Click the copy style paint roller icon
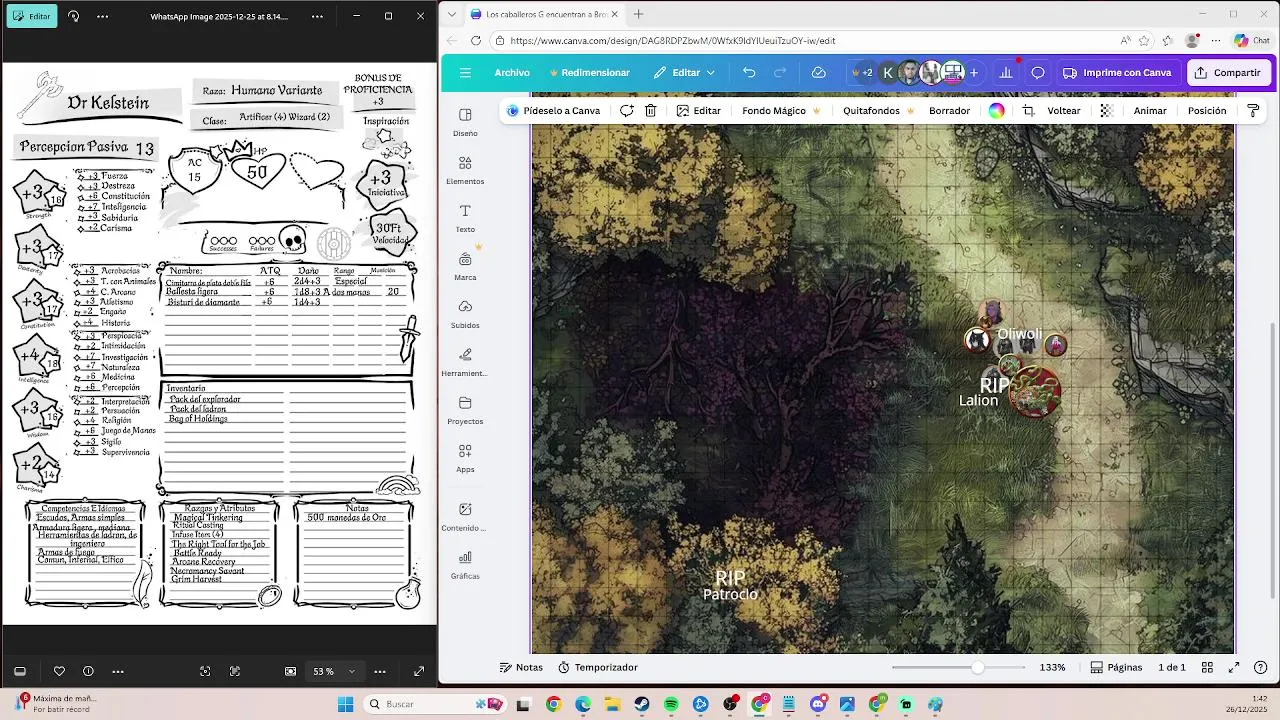 coord(1253,111)
